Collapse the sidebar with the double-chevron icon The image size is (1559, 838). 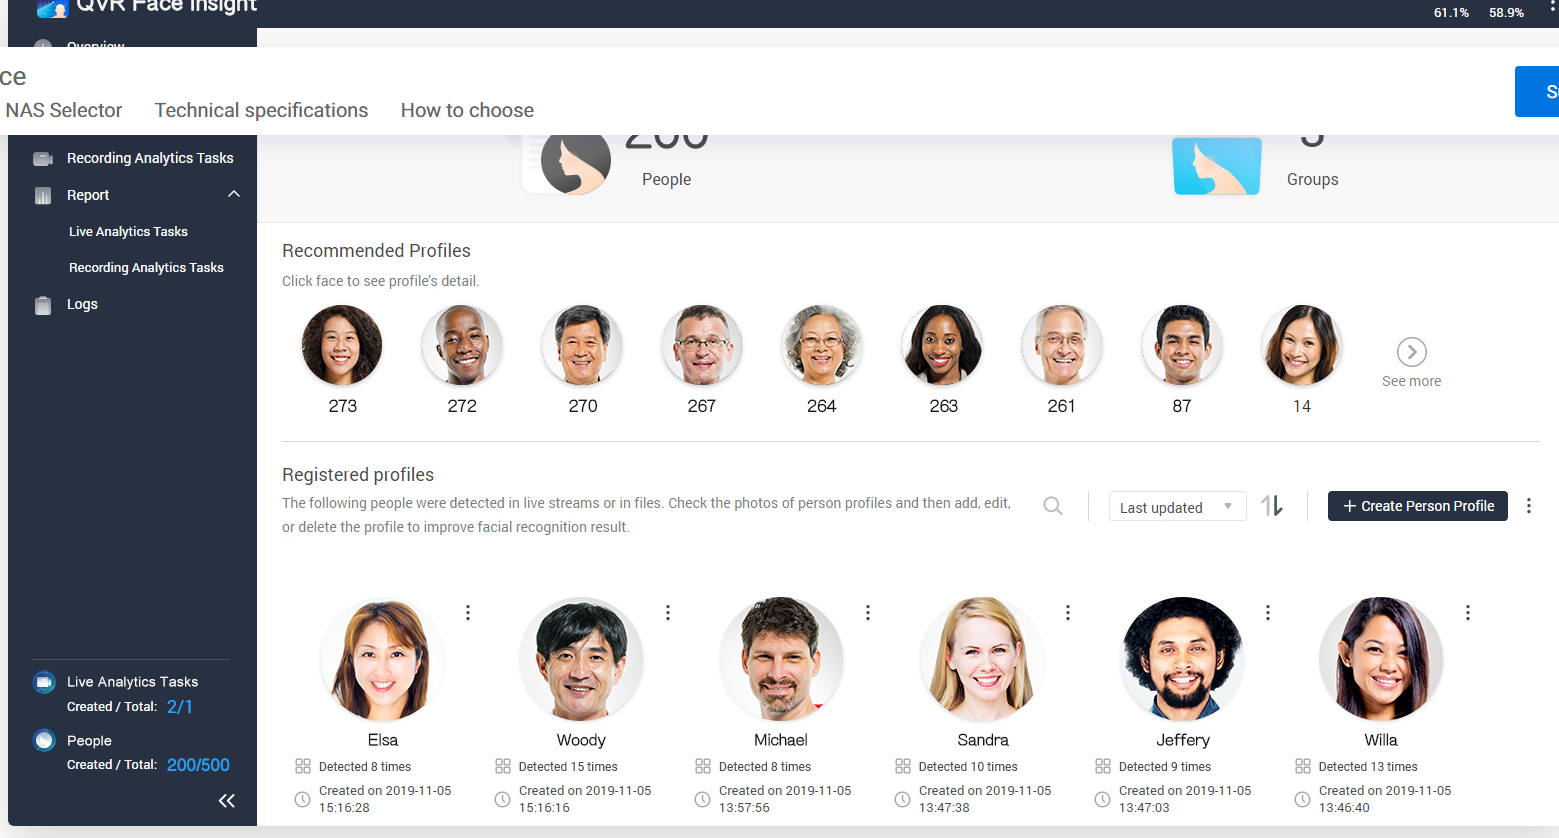pos(227,800)
